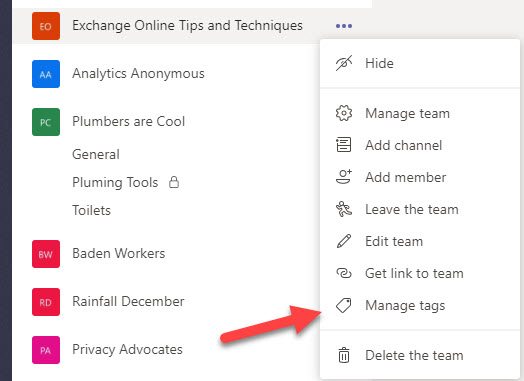This screenshot has width=524, height=381.
Task: Click the PA Privacy Advocates avatar
Action: tap(46, 350)
